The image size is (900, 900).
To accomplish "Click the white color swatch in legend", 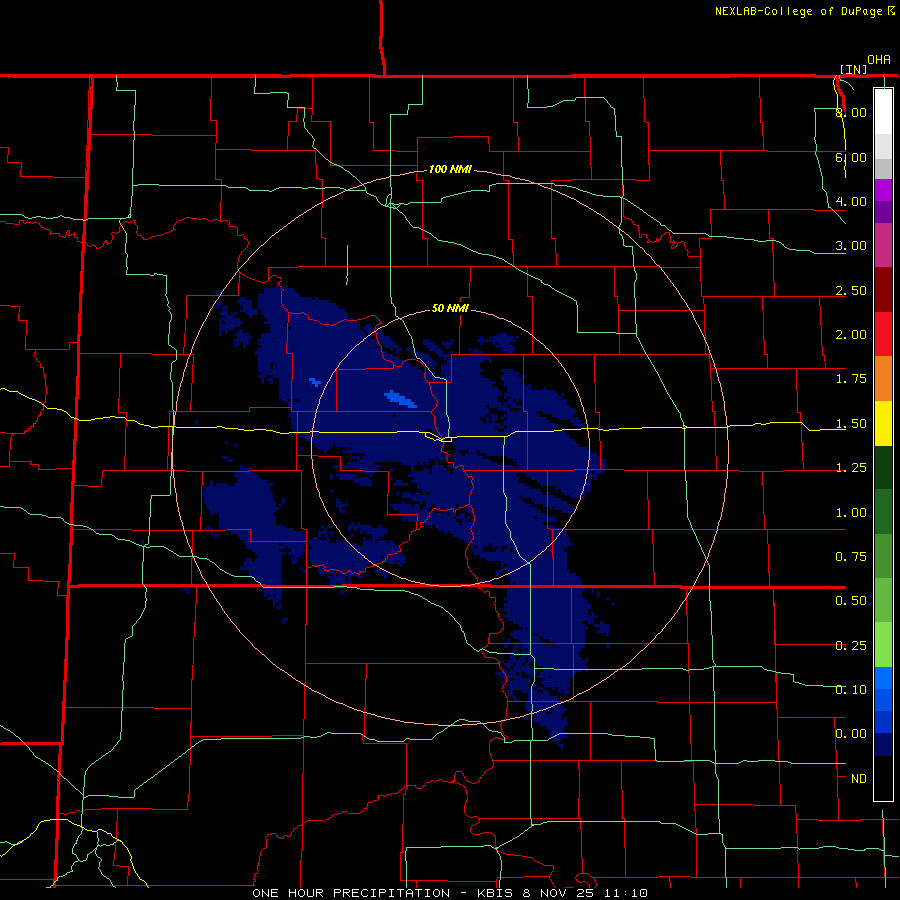I will (x=883, y=111).
